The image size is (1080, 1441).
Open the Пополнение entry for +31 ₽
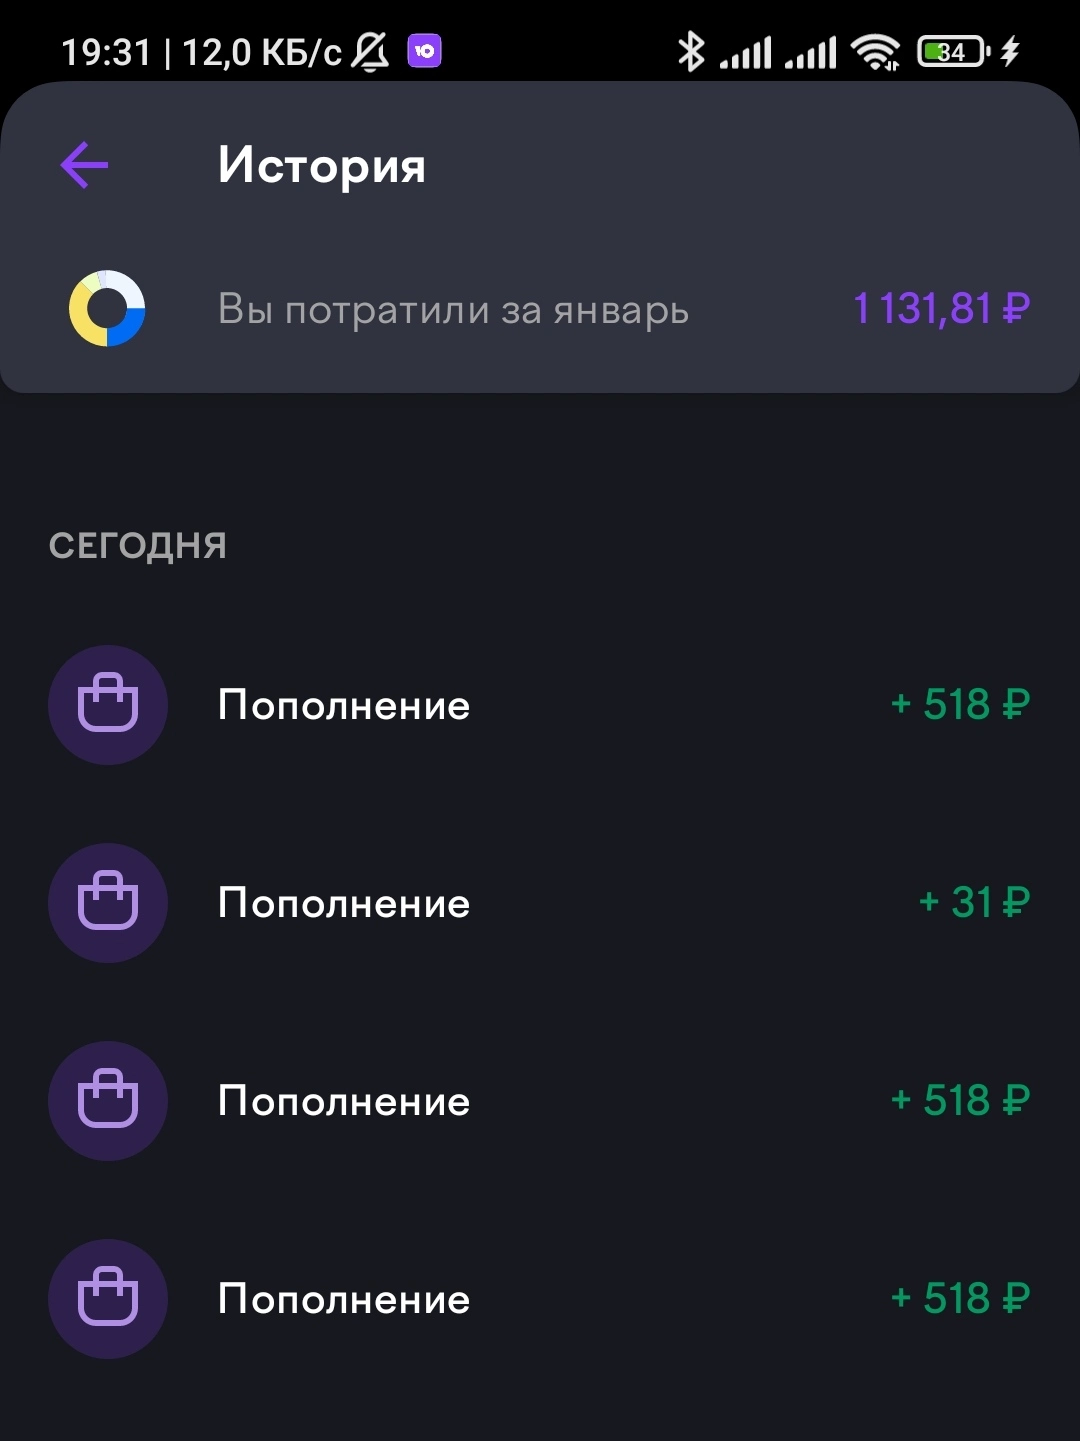[540, 903]
